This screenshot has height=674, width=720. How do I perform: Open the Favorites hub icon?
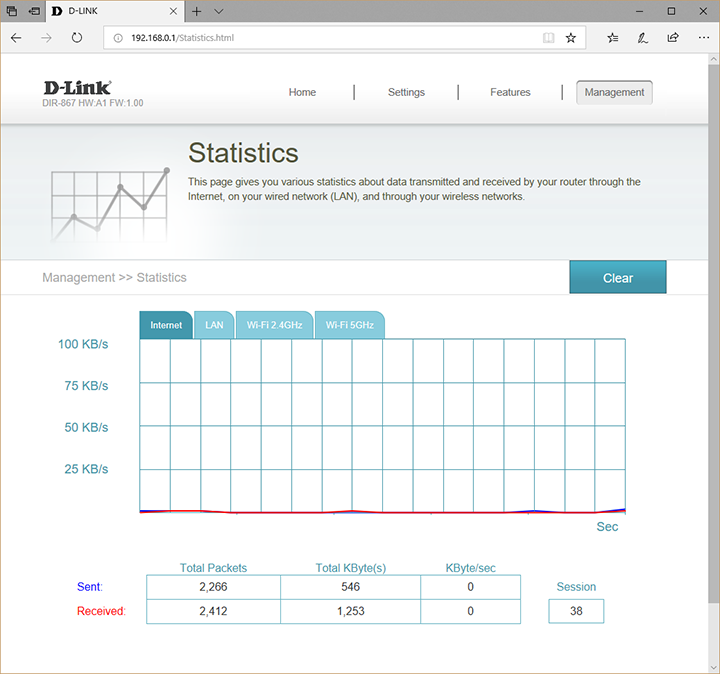[x=613, y=38]
